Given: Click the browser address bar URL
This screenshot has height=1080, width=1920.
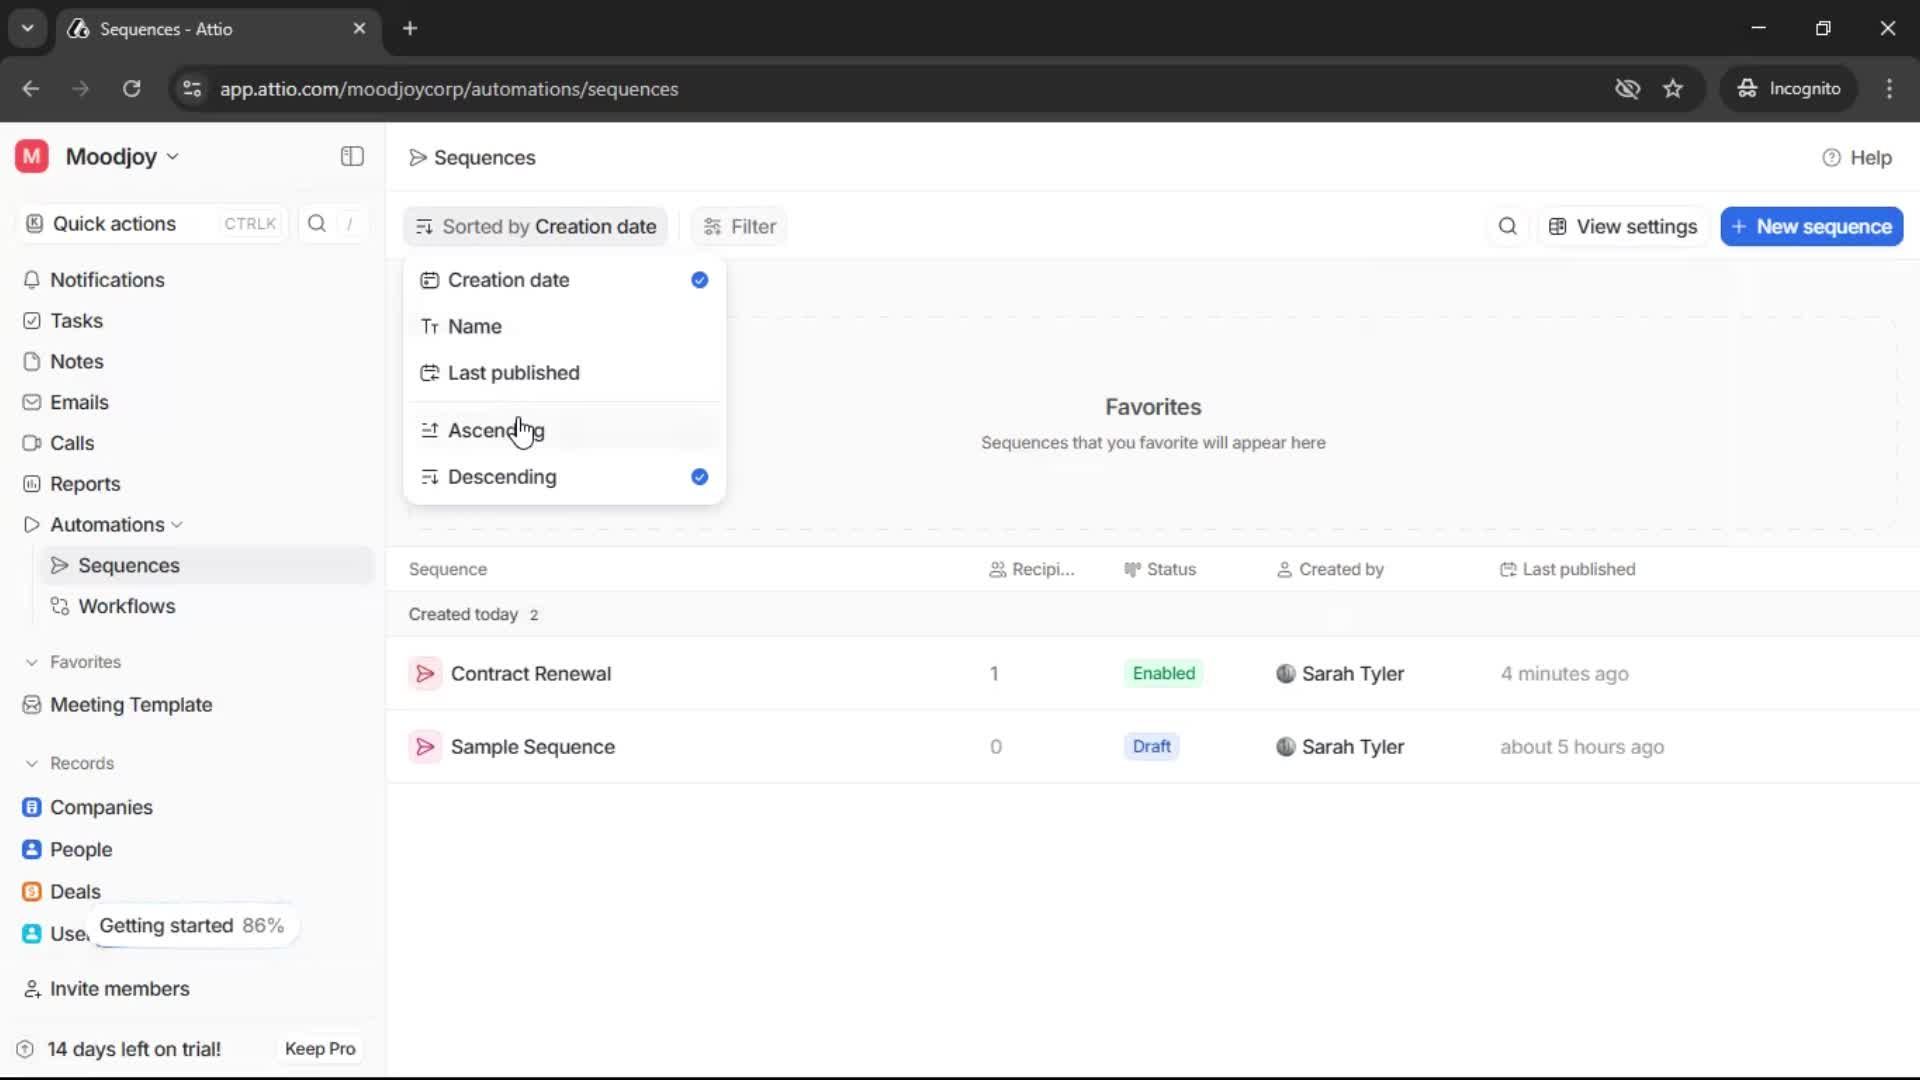Looking at the screenshot, I should click(x=448, y=89).
